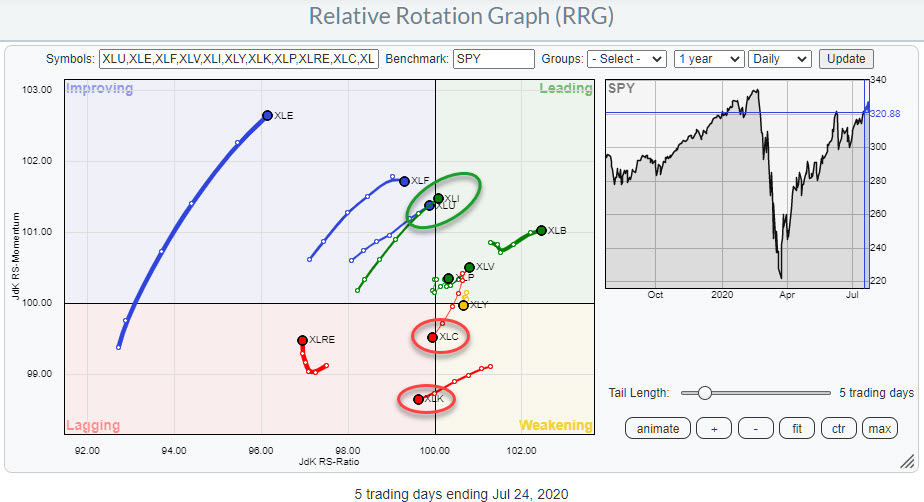This screenshot has height=502, width=924.
Task: Select the XLK marker in Lagging quadrant
Action: pos(419,399)
